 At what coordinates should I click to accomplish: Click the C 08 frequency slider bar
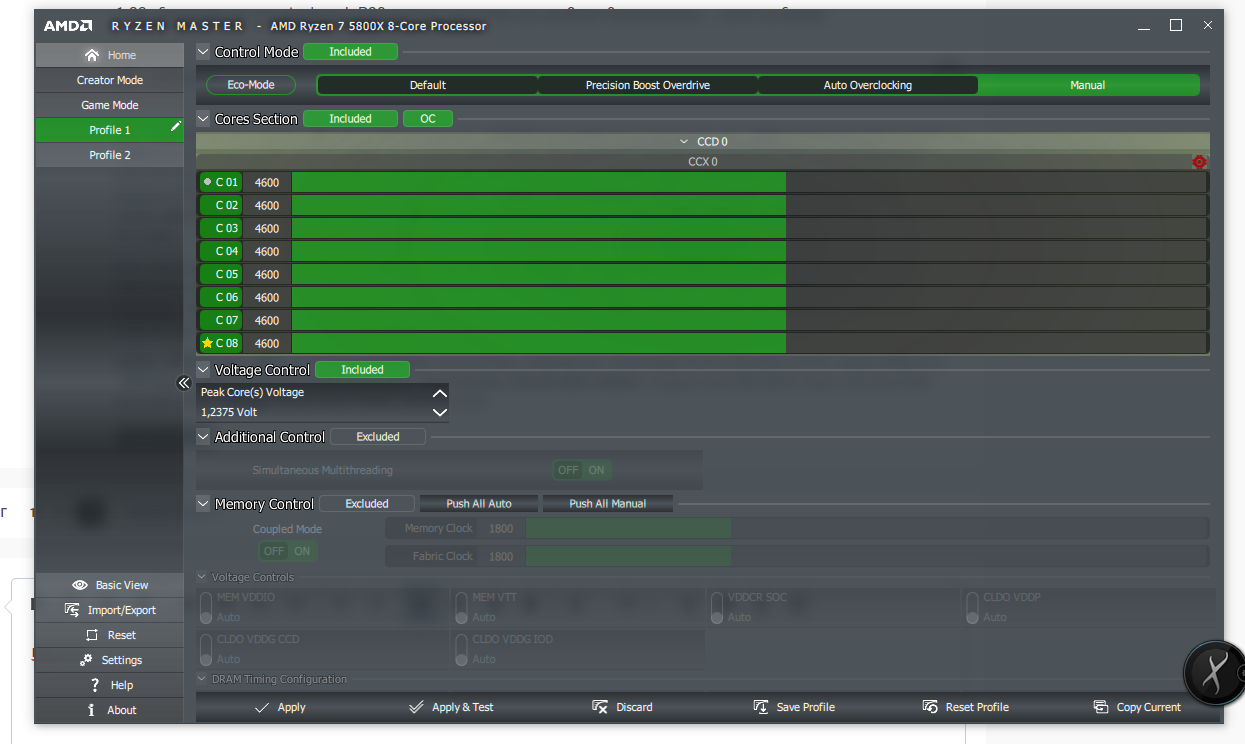(749, 343)
